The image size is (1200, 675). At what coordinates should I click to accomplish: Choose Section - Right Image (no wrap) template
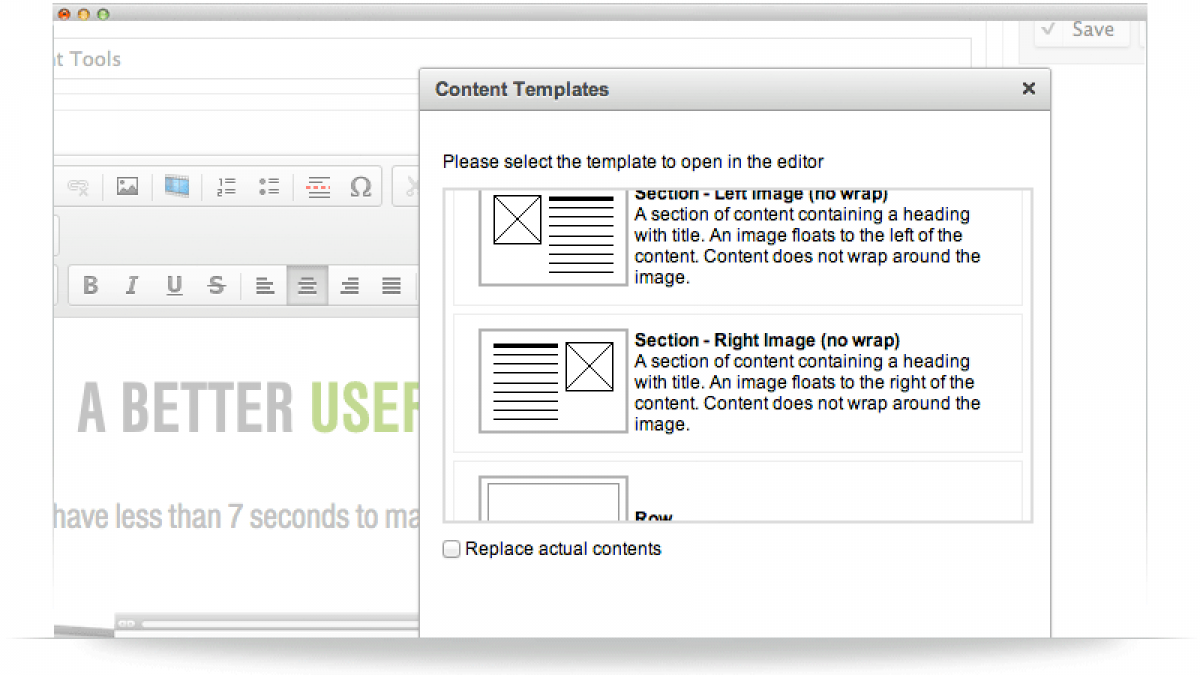pyautogui.click(x=737, y=383)
